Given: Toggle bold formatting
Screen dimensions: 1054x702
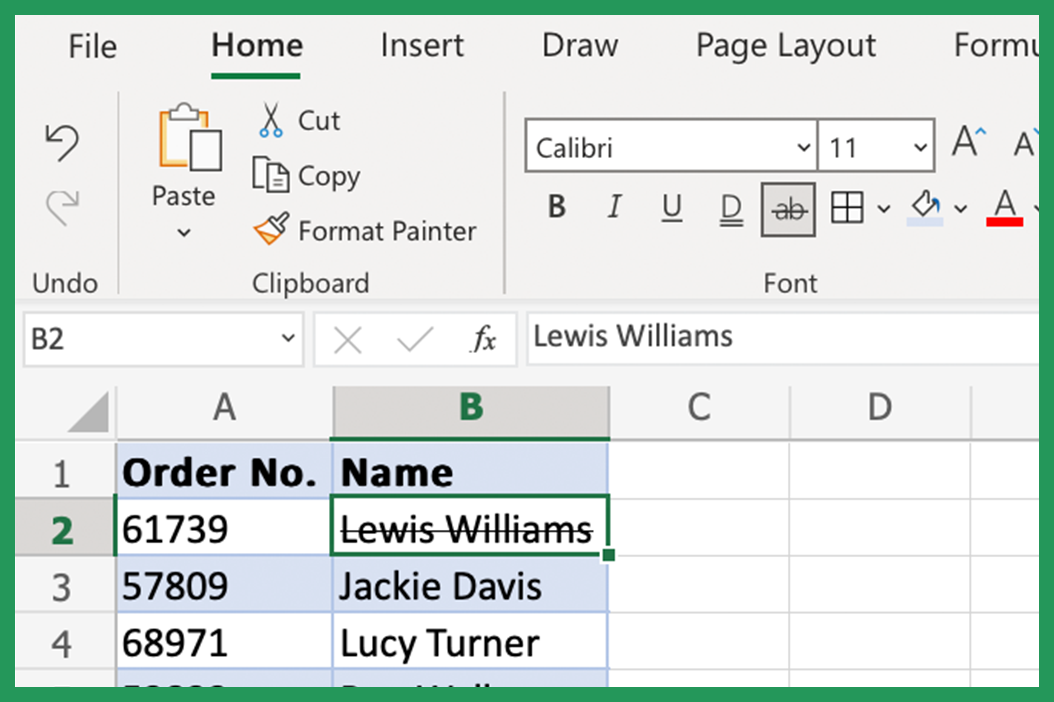Looking at the screenshot, I should point(556,208).
